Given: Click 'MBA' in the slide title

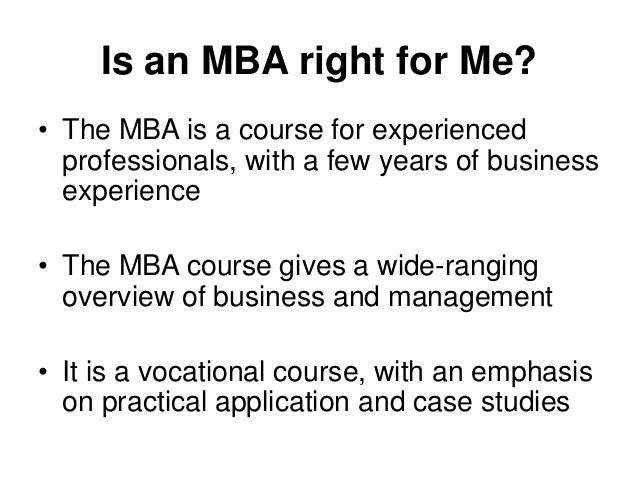Looking at the screenshot, I should [x=245, y=61].
